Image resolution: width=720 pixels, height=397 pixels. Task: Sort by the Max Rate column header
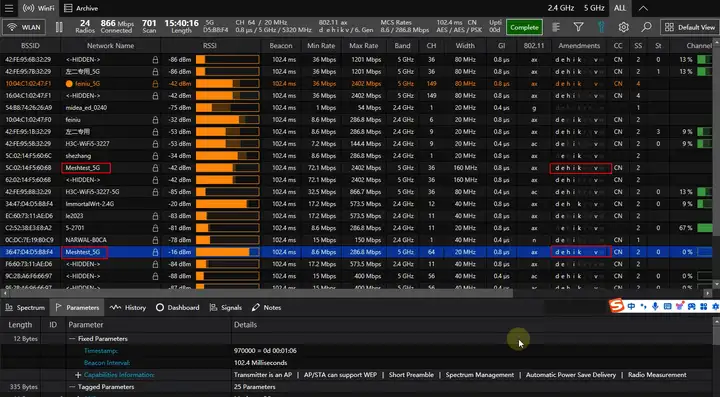tap(364, 45)
